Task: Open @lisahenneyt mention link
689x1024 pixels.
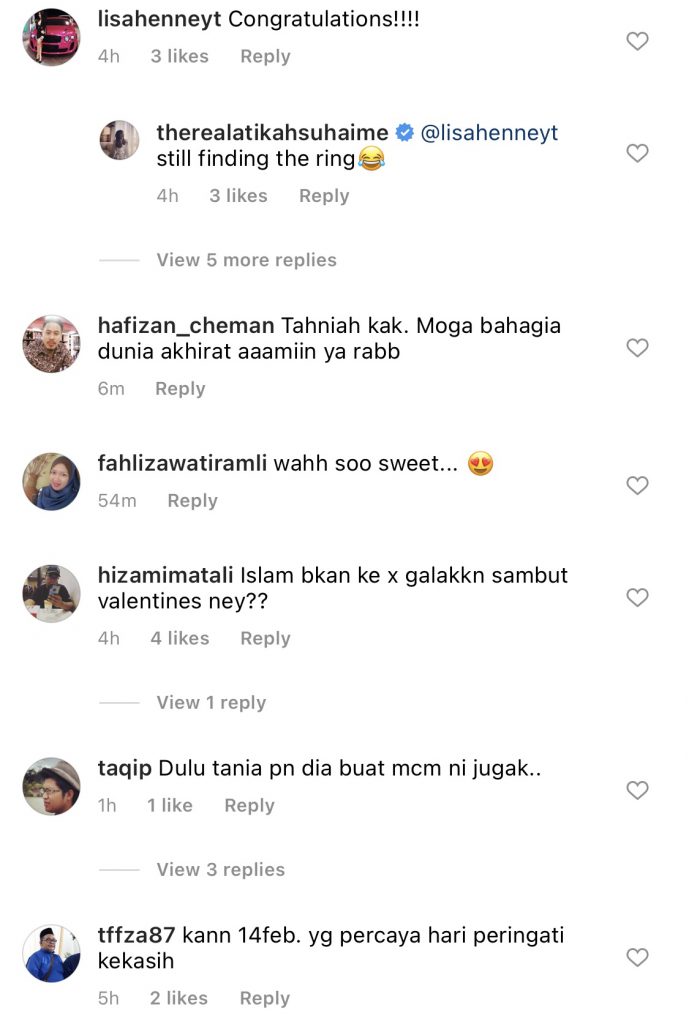Action: 490,133
